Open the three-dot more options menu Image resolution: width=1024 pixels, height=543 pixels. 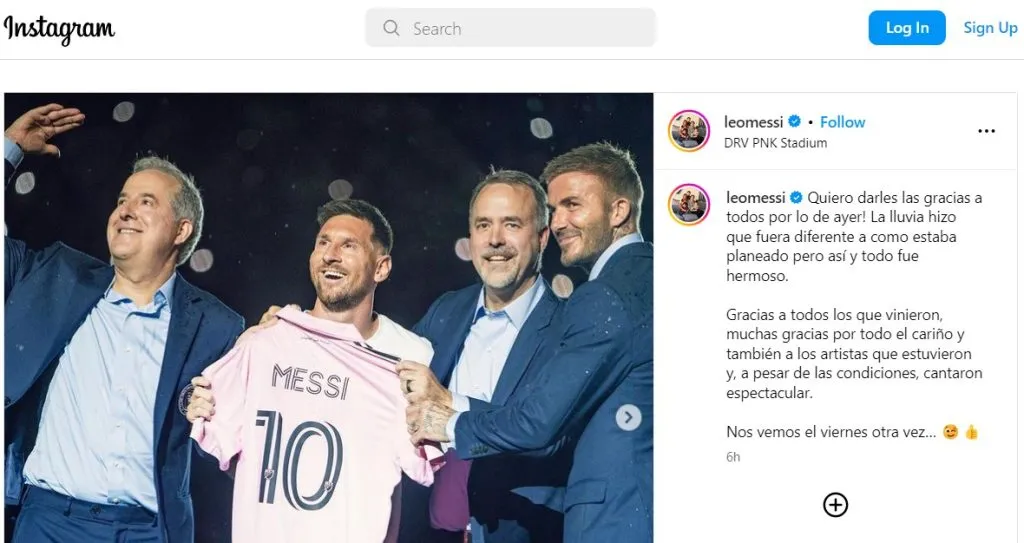coord(986,131)
